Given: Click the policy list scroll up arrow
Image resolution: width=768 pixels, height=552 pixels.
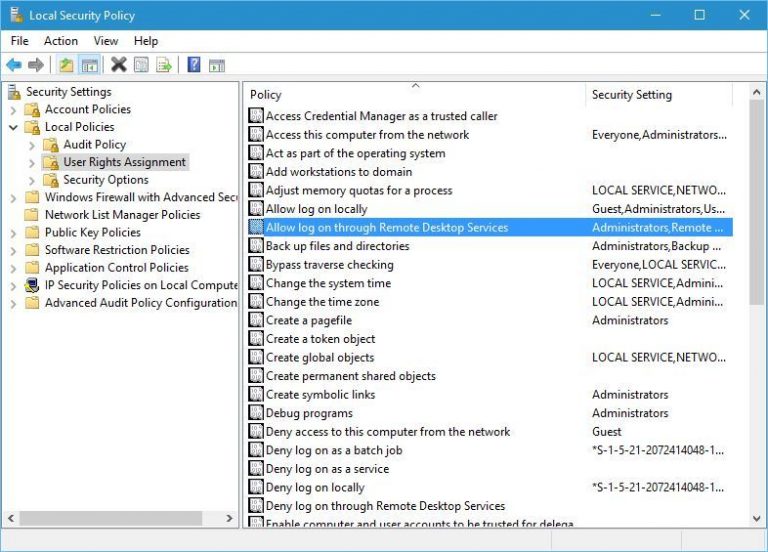Looking at the screenshot, I should (756, 92).
